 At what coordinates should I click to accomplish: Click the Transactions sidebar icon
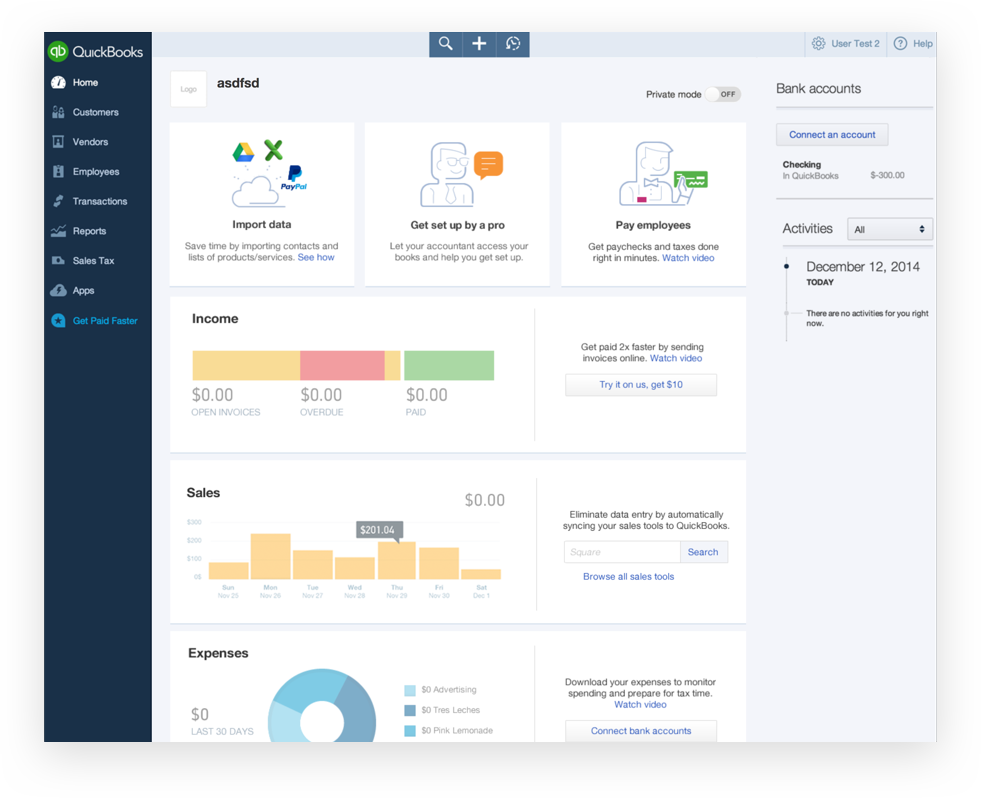point(58,201)
